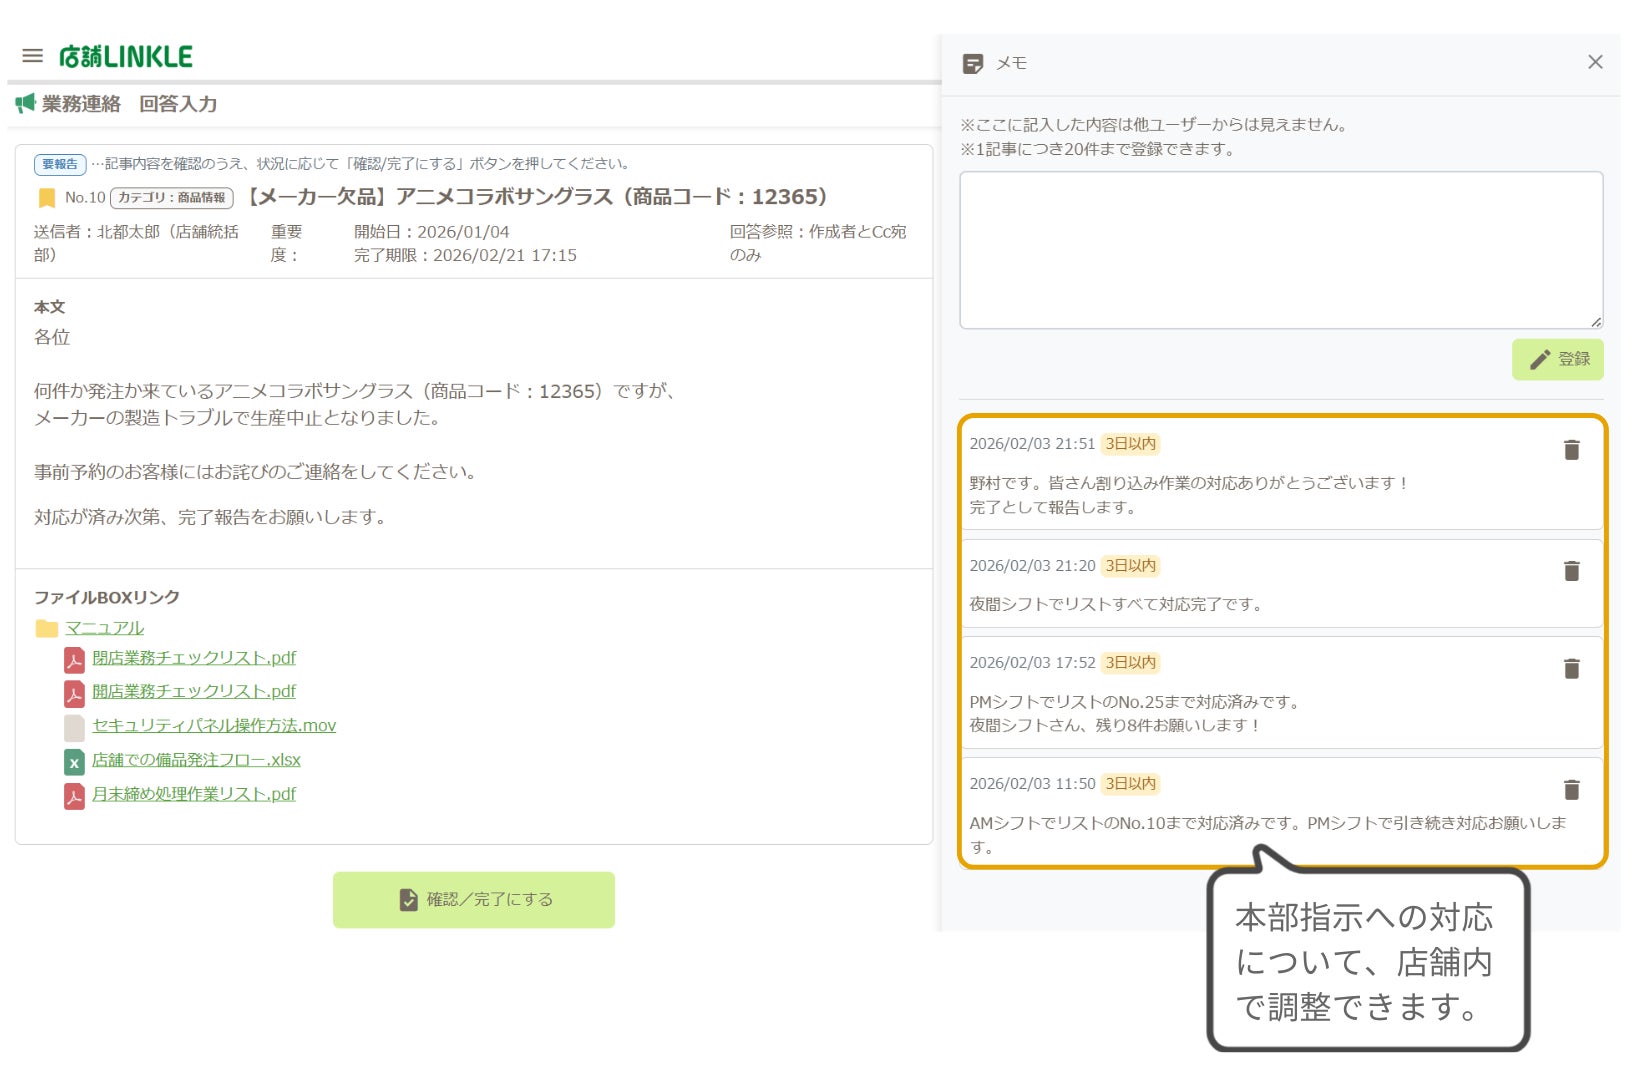This screenshot has height=1071, width=1628.
Task: Click the PDF icon for 月末締め処理作業リスト
Action: click(x=74, y=796)
